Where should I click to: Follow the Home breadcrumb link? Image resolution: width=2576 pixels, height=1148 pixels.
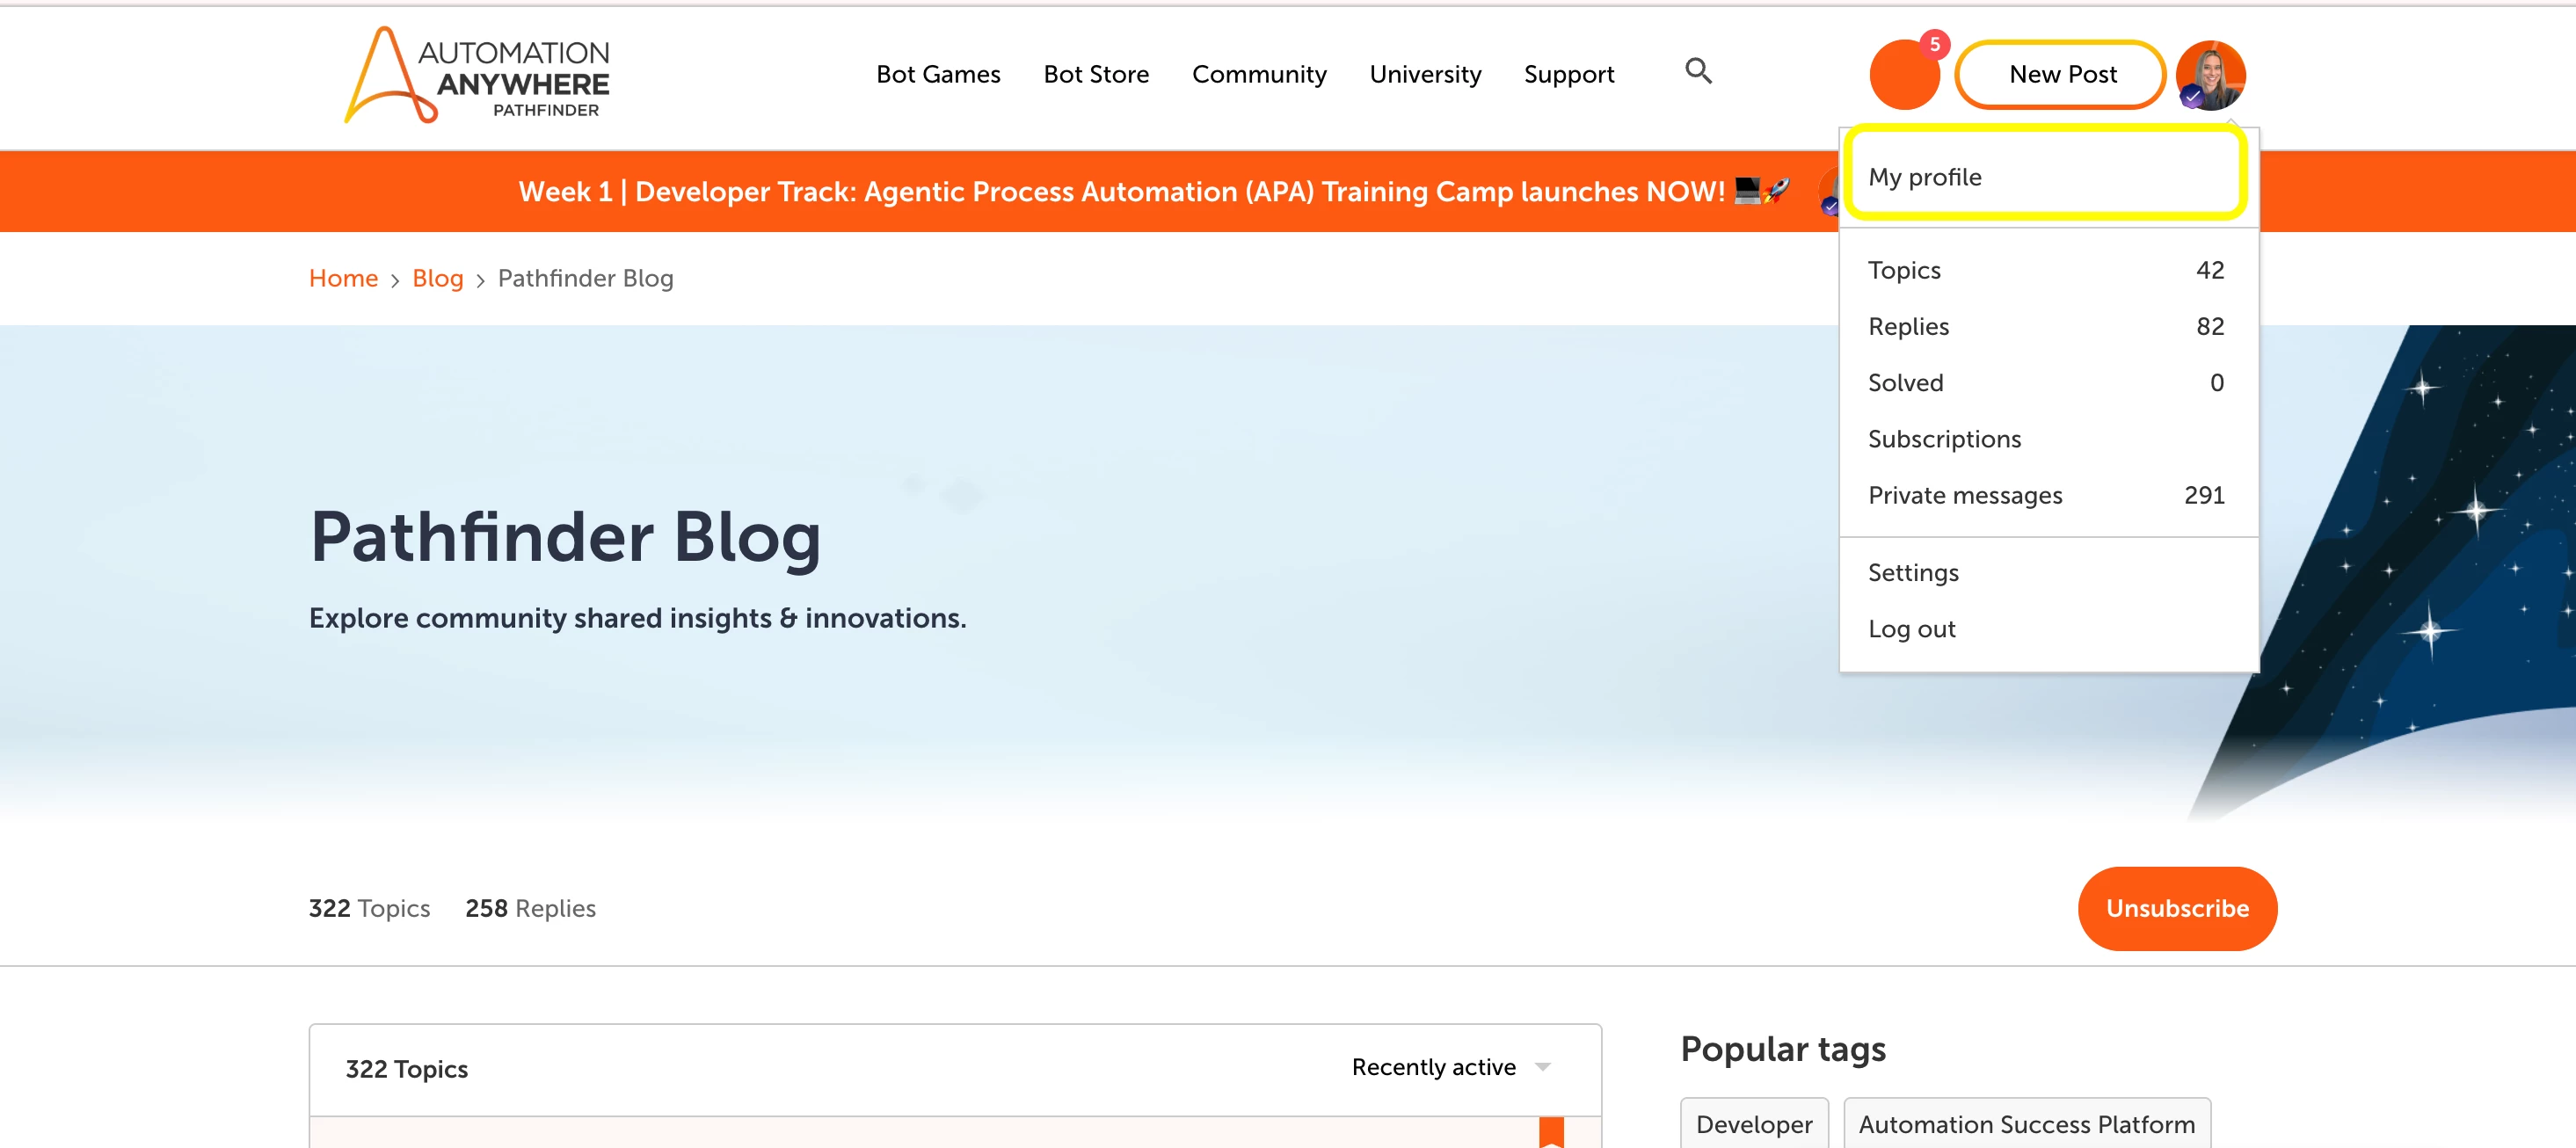point(343,278)
